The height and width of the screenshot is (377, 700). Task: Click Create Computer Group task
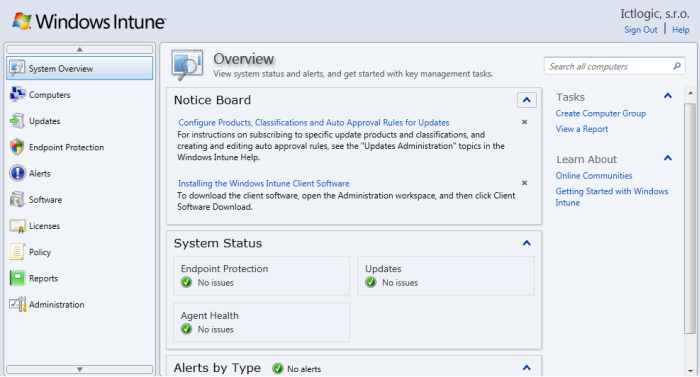tap(601, 113)
